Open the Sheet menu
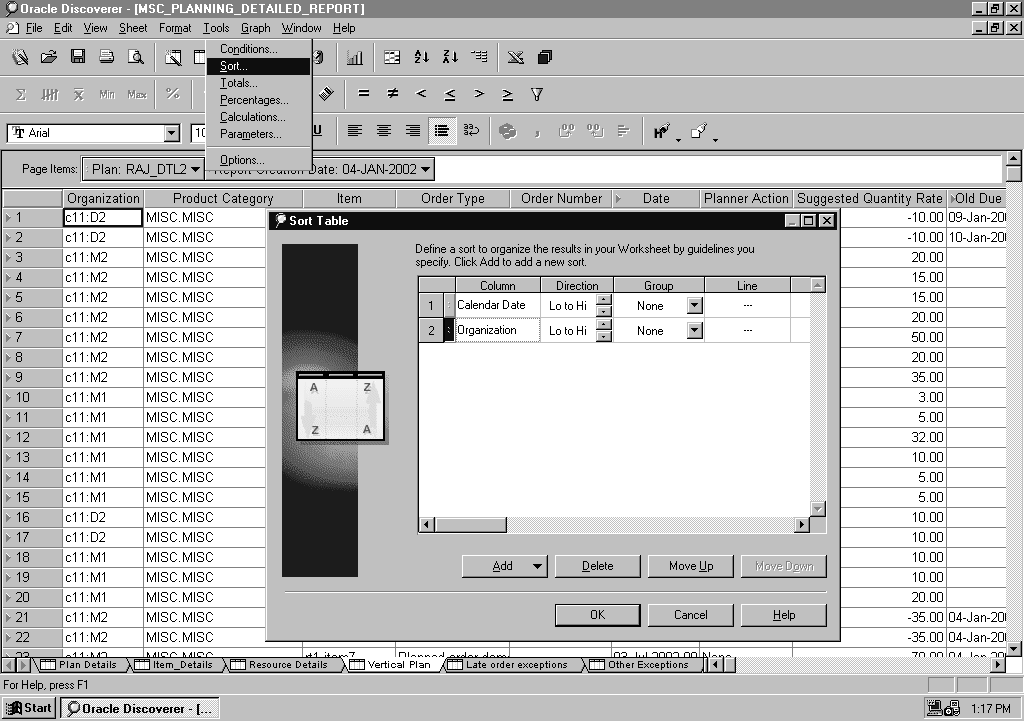 coord(133,28)
